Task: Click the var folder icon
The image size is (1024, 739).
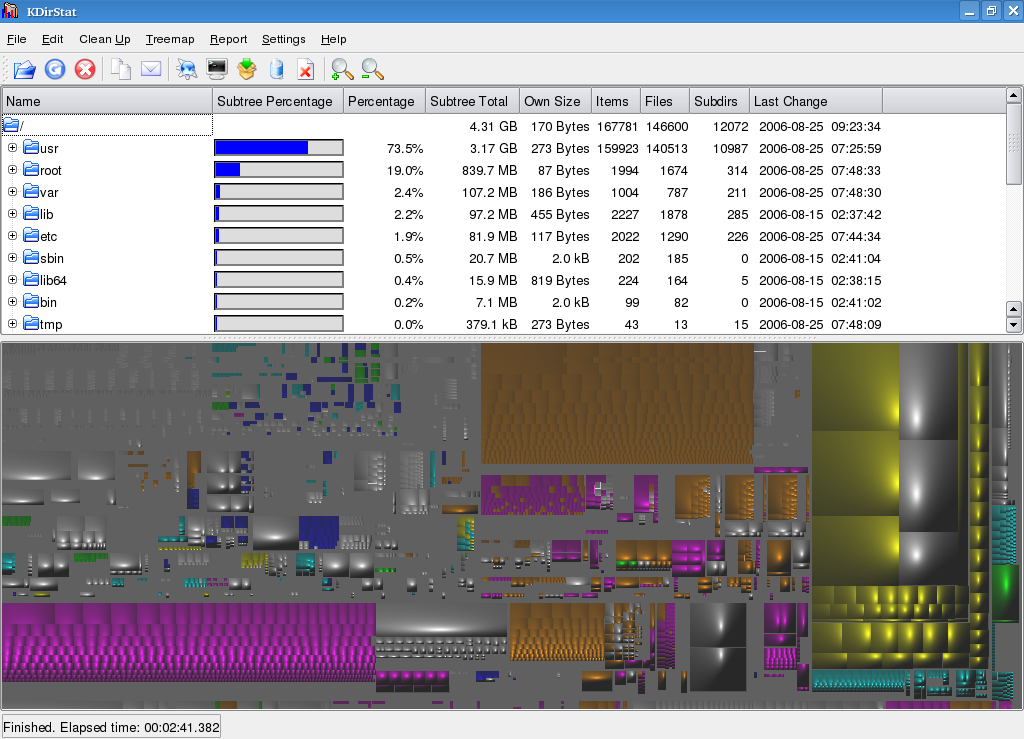Action: pyautogui.click(x=31, y=191)
